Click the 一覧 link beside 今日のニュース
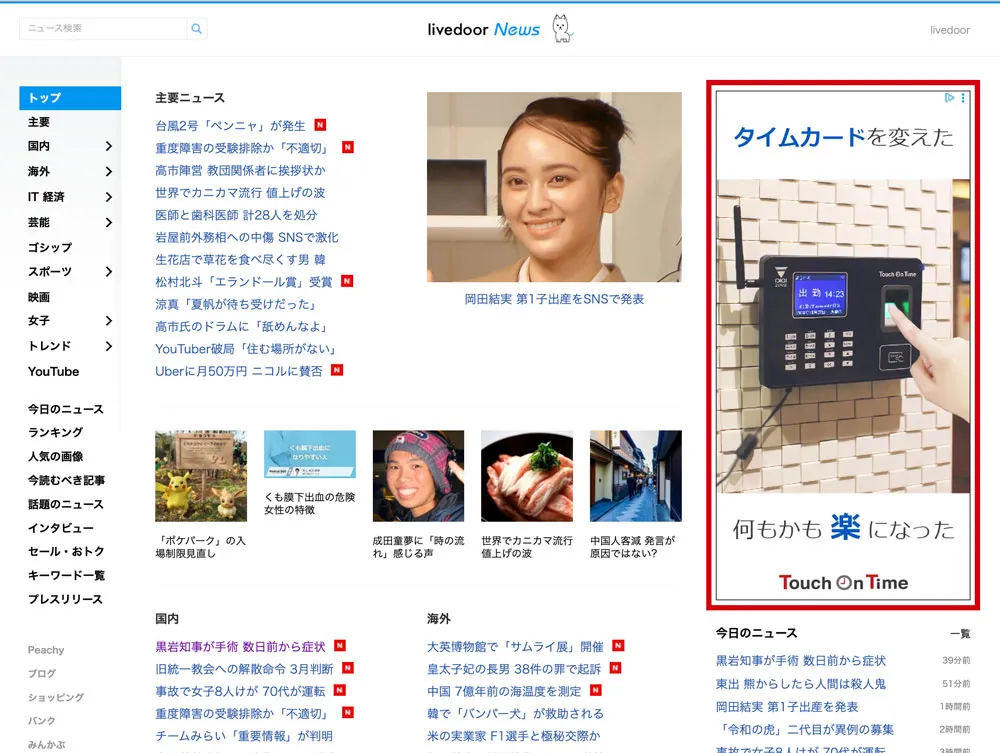 (x=959, y=634)
